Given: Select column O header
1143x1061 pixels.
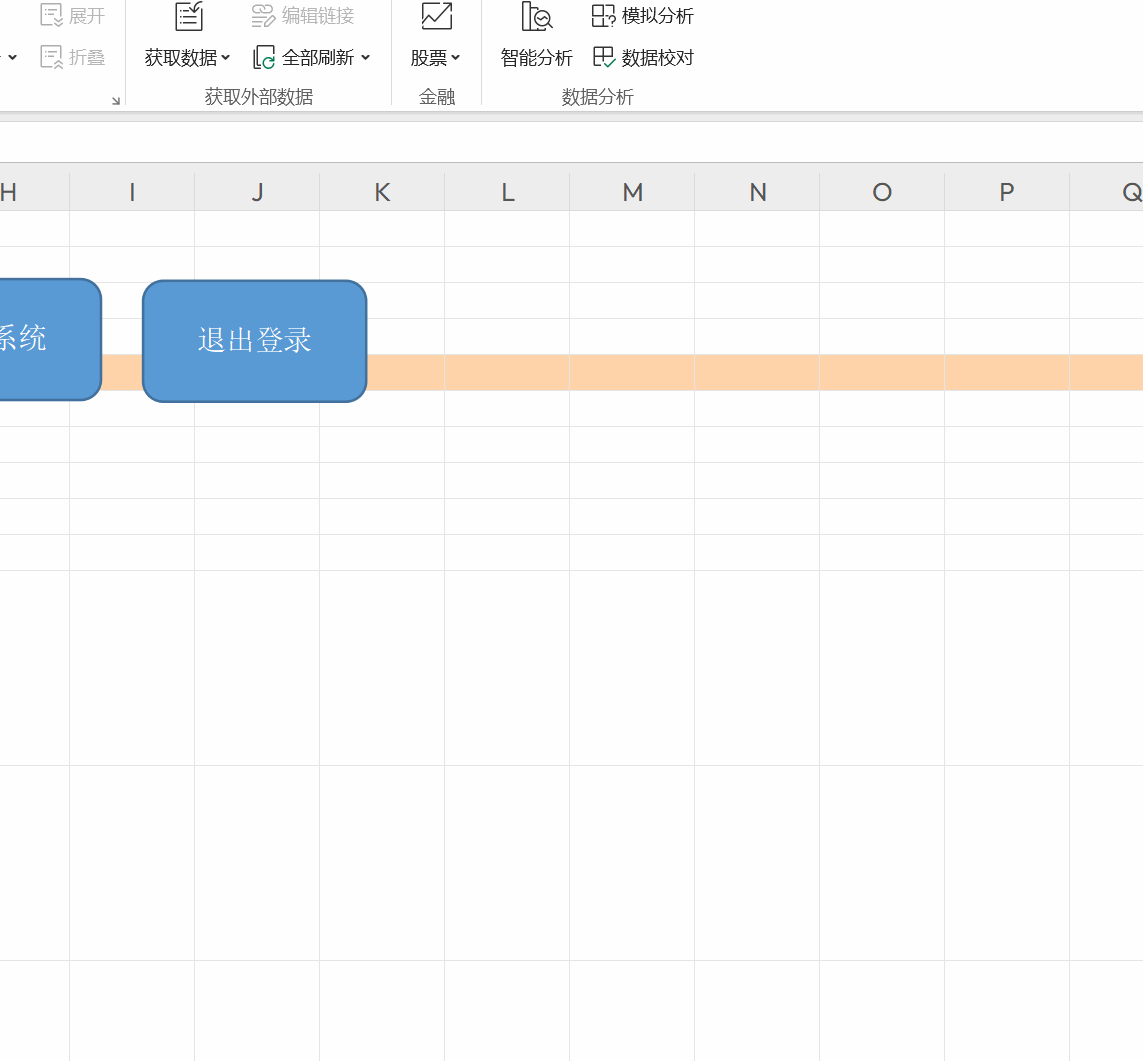Looking at the screenshot, I should coord(882,192).
